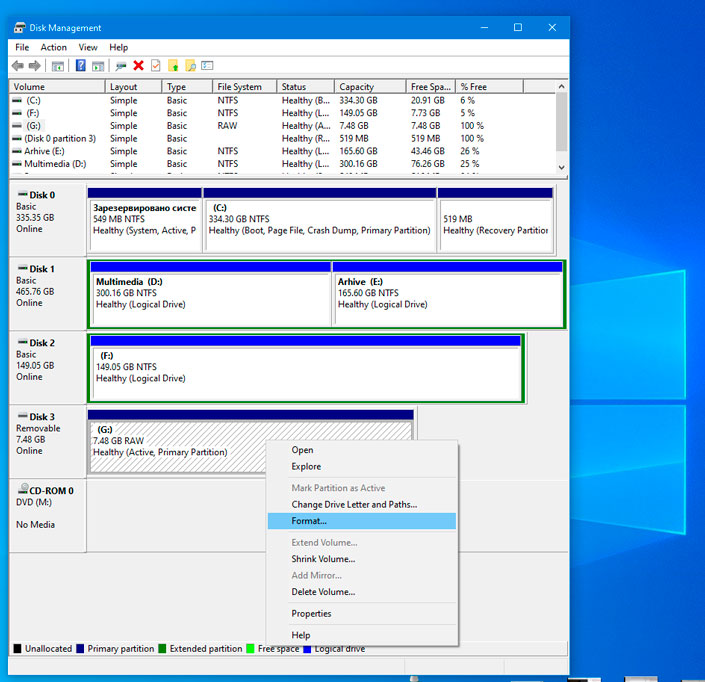705x682 pixels.
Task: Select the (Disk 0 partition 3) volume row
Action: point(282,138)
